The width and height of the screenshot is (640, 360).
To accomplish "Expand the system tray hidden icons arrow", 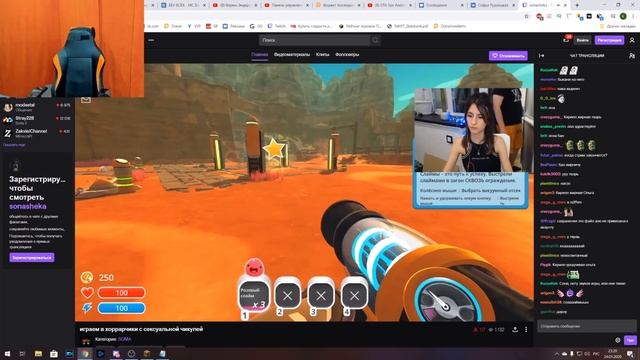I will tap(557, 353).
